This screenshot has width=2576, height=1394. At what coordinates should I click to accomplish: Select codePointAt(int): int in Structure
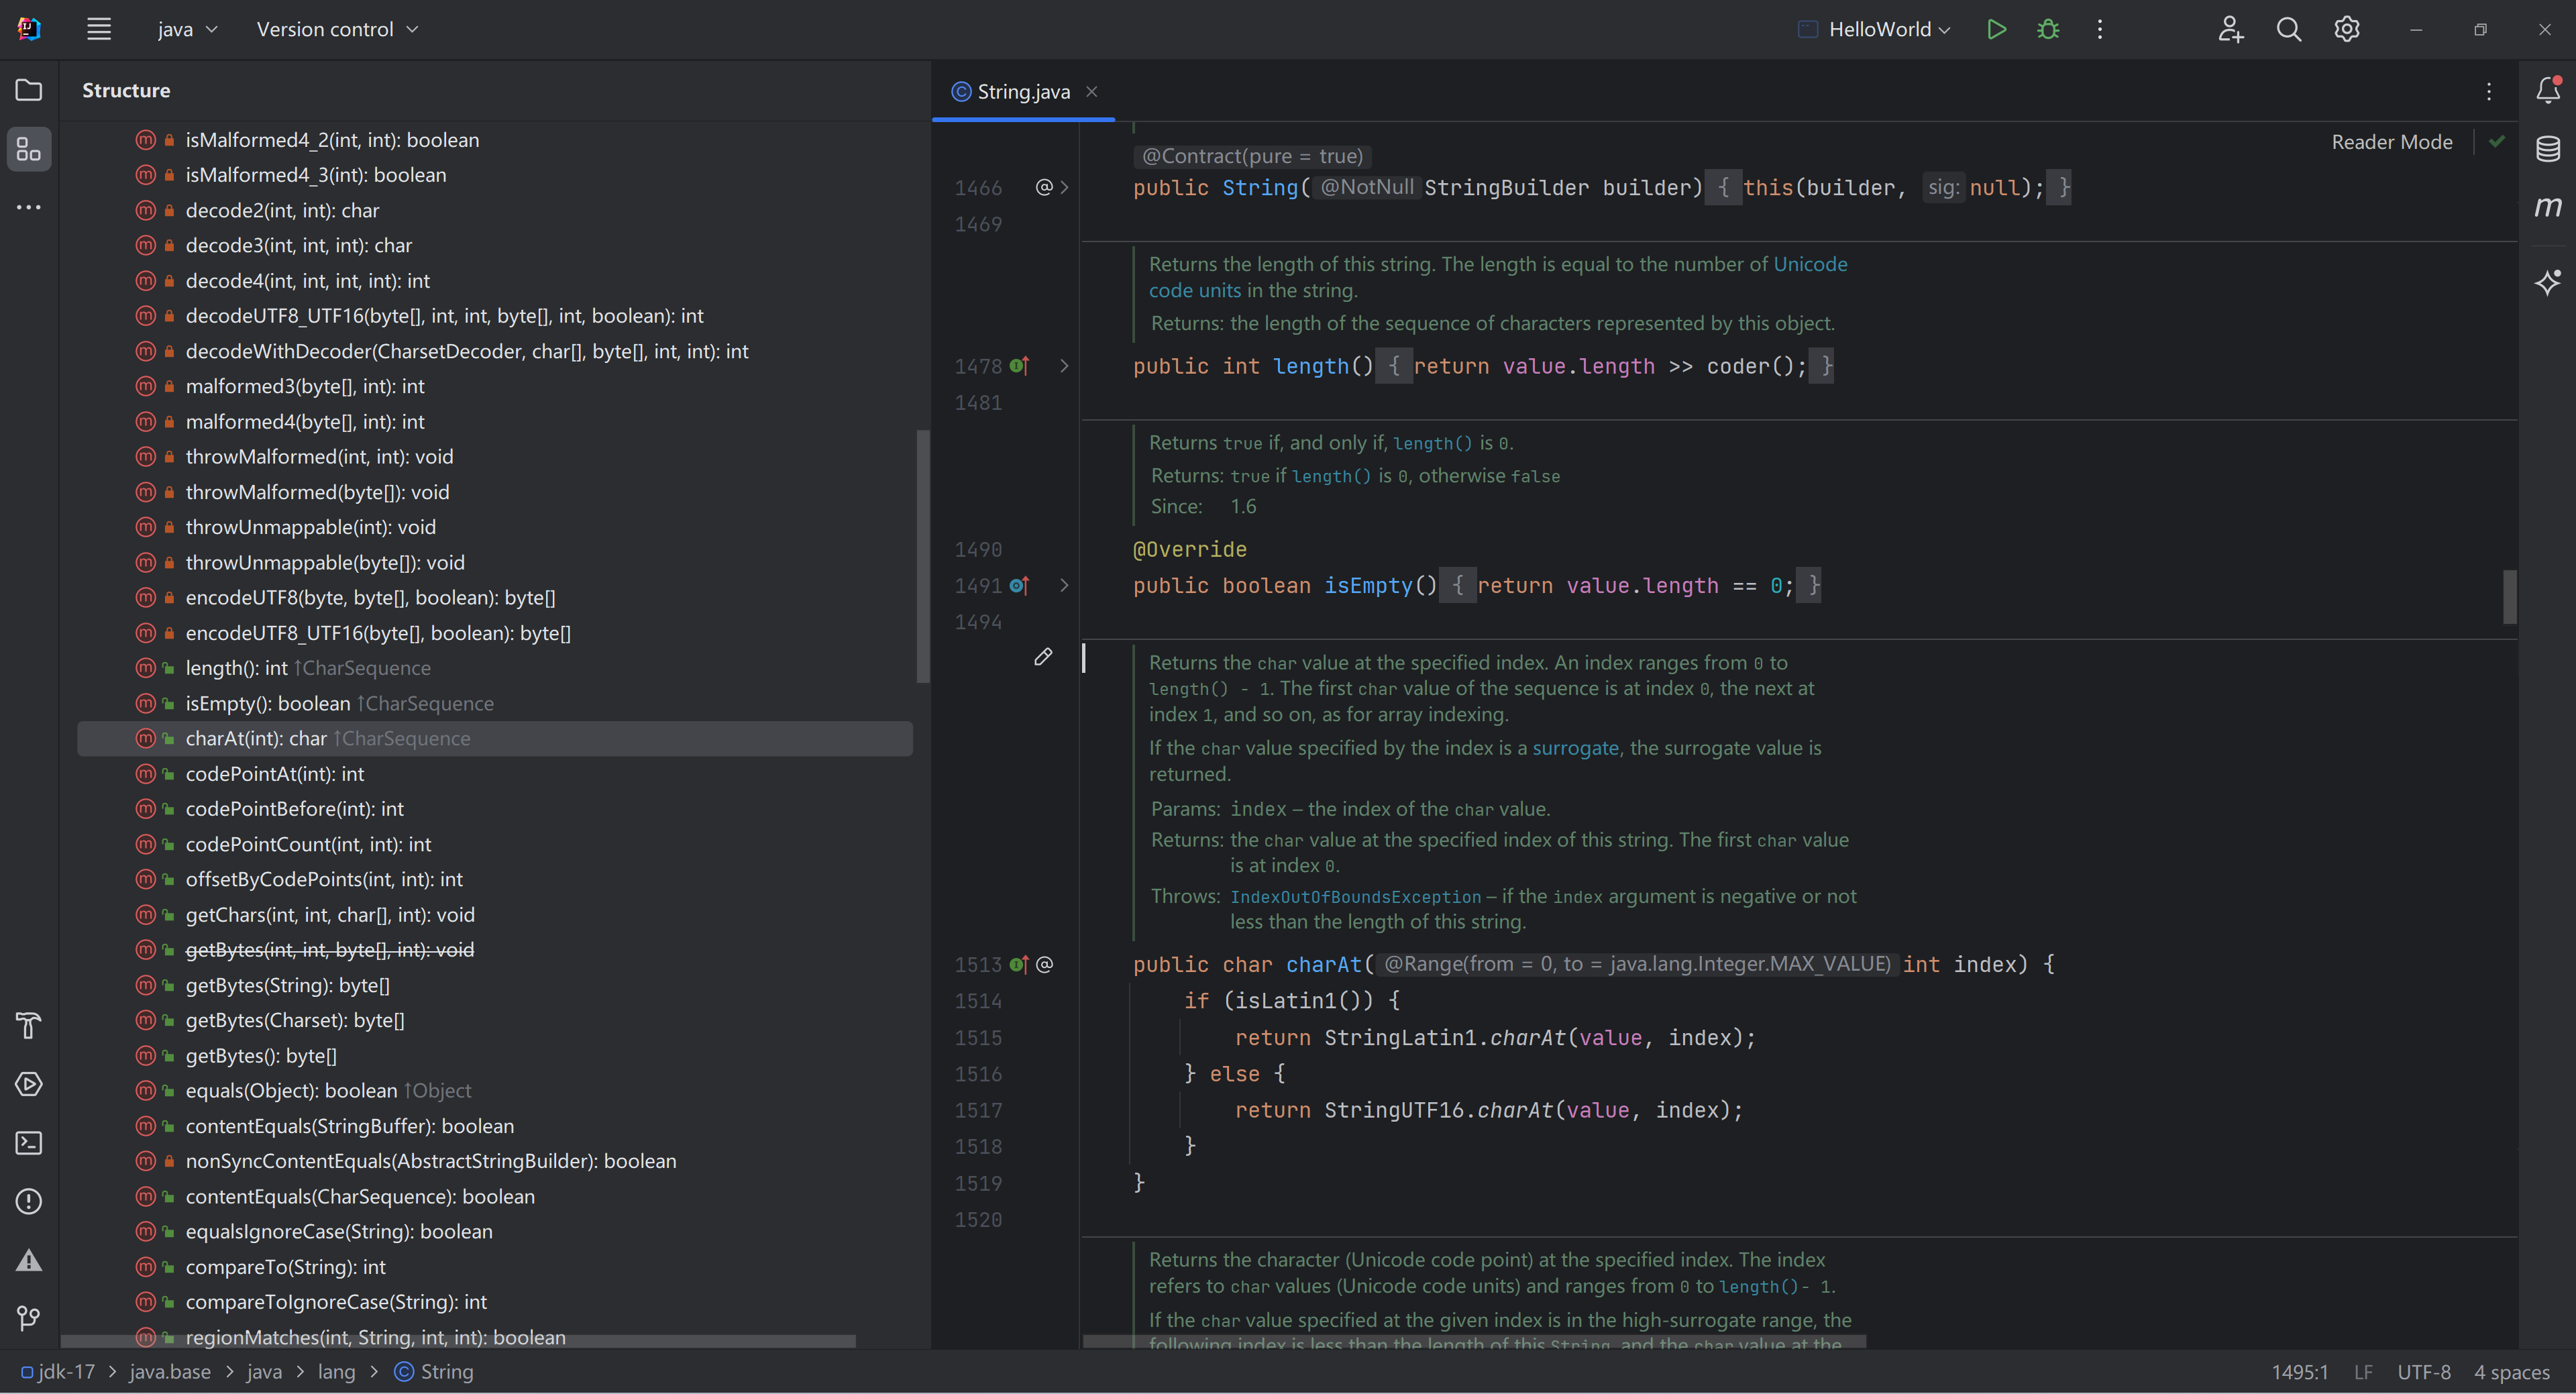[494, 774]
